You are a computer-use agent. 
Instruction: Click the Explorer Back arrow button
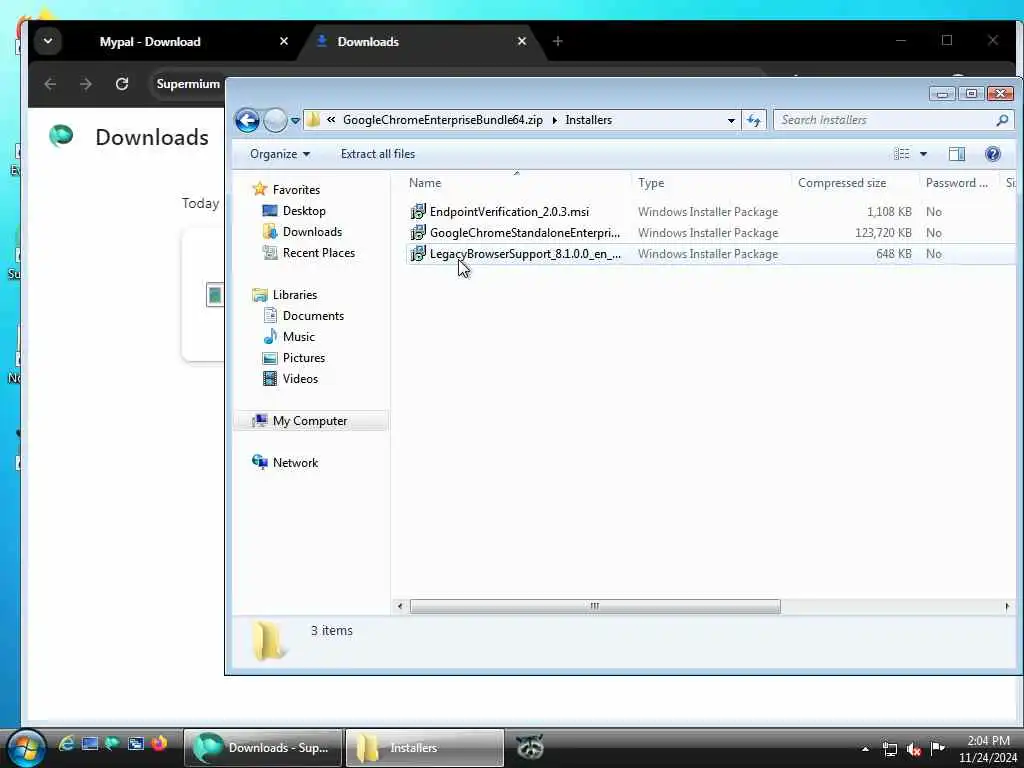click(x=247, y=120)
